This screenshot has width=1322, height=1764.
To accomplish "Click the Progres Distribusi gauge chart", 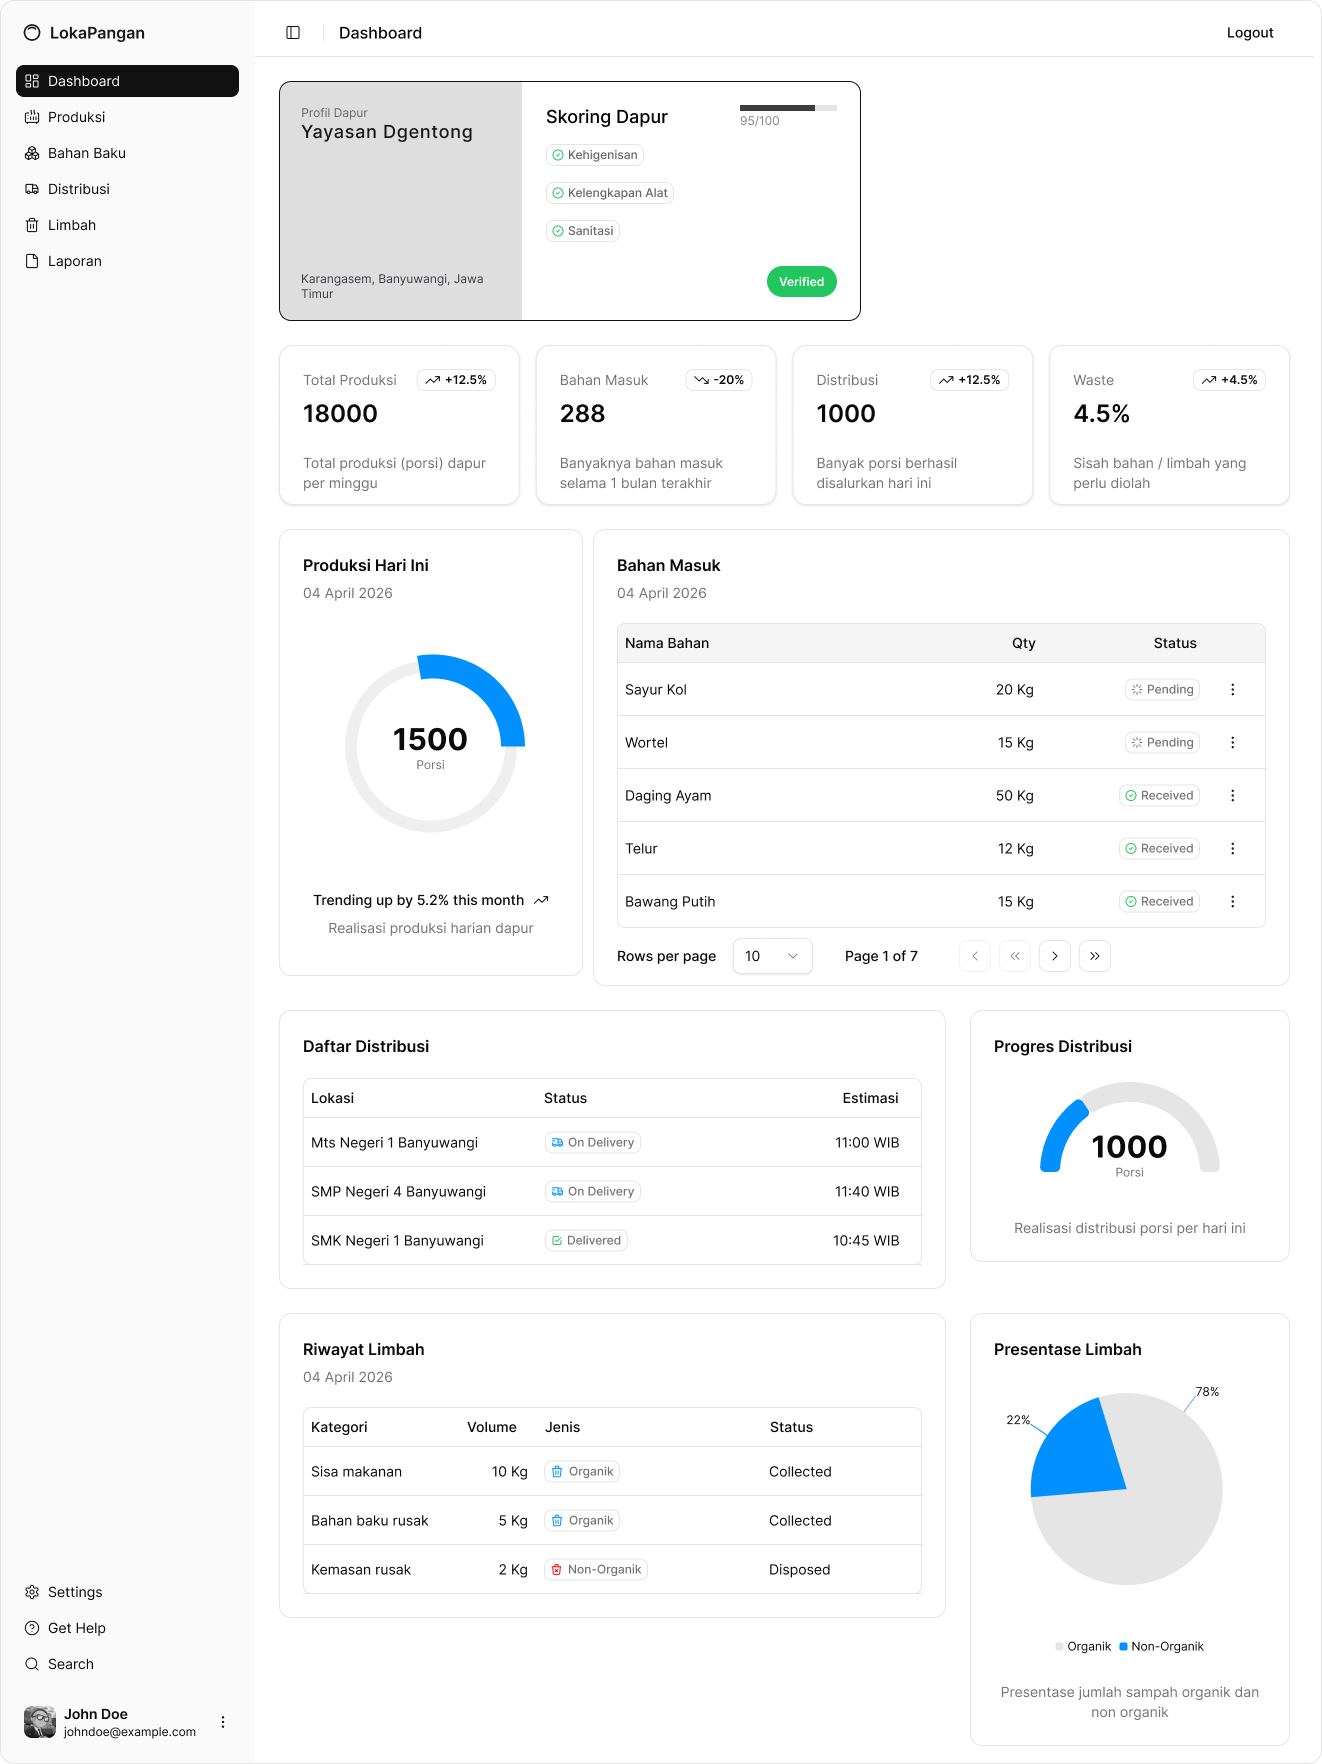I will point(1130,1127).
